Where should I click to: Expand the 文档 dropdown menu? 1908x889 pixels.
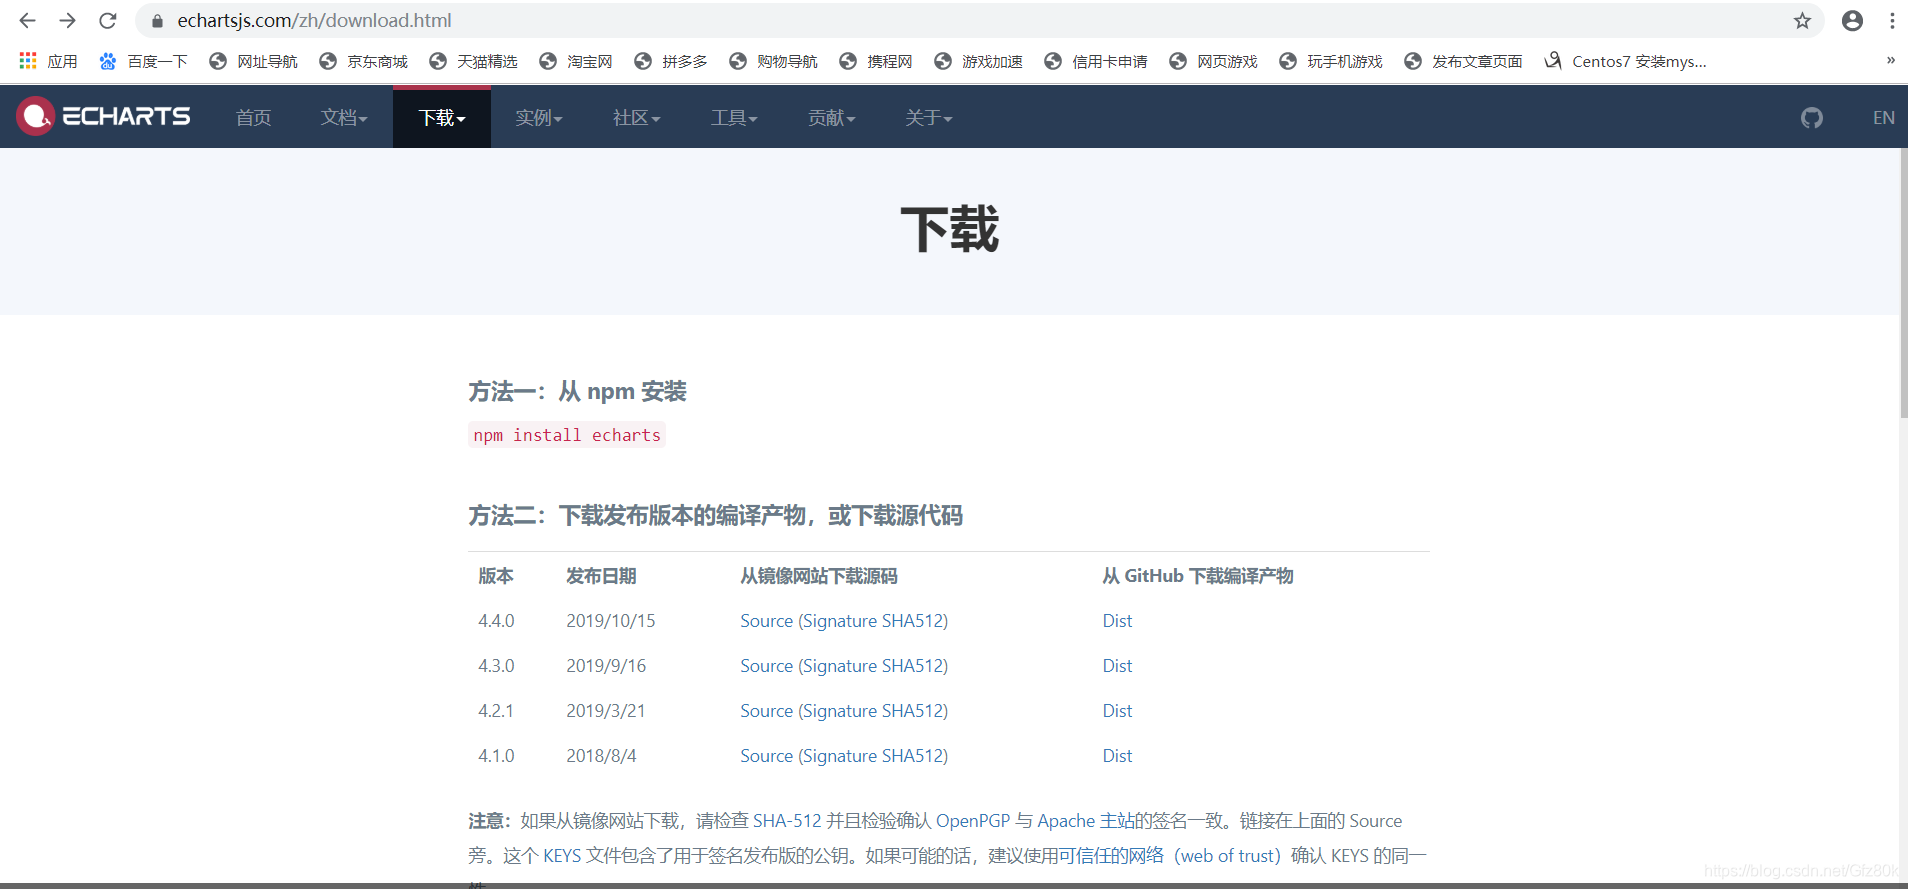point(344,118)
